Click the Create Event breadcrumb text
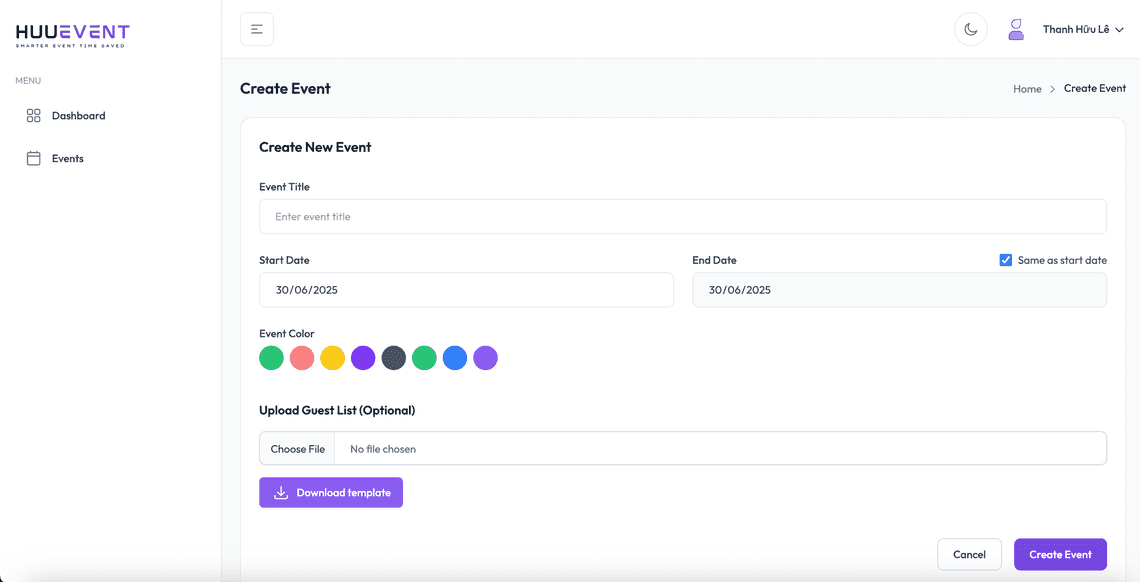 pyautogui.click(x=1094, y=89)
